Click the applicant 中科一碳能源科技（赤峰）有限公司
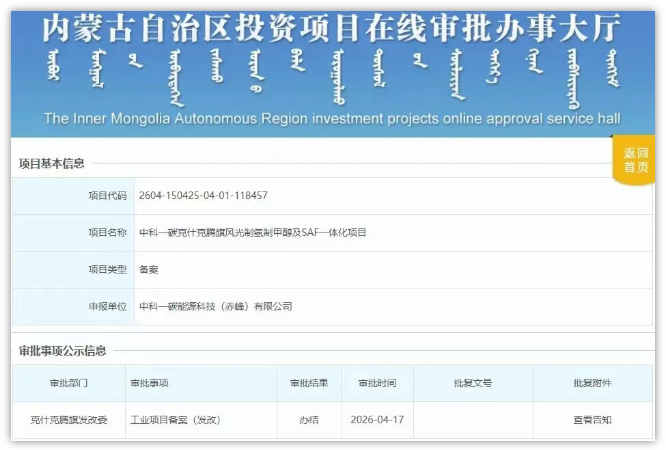 pos(215,306)
